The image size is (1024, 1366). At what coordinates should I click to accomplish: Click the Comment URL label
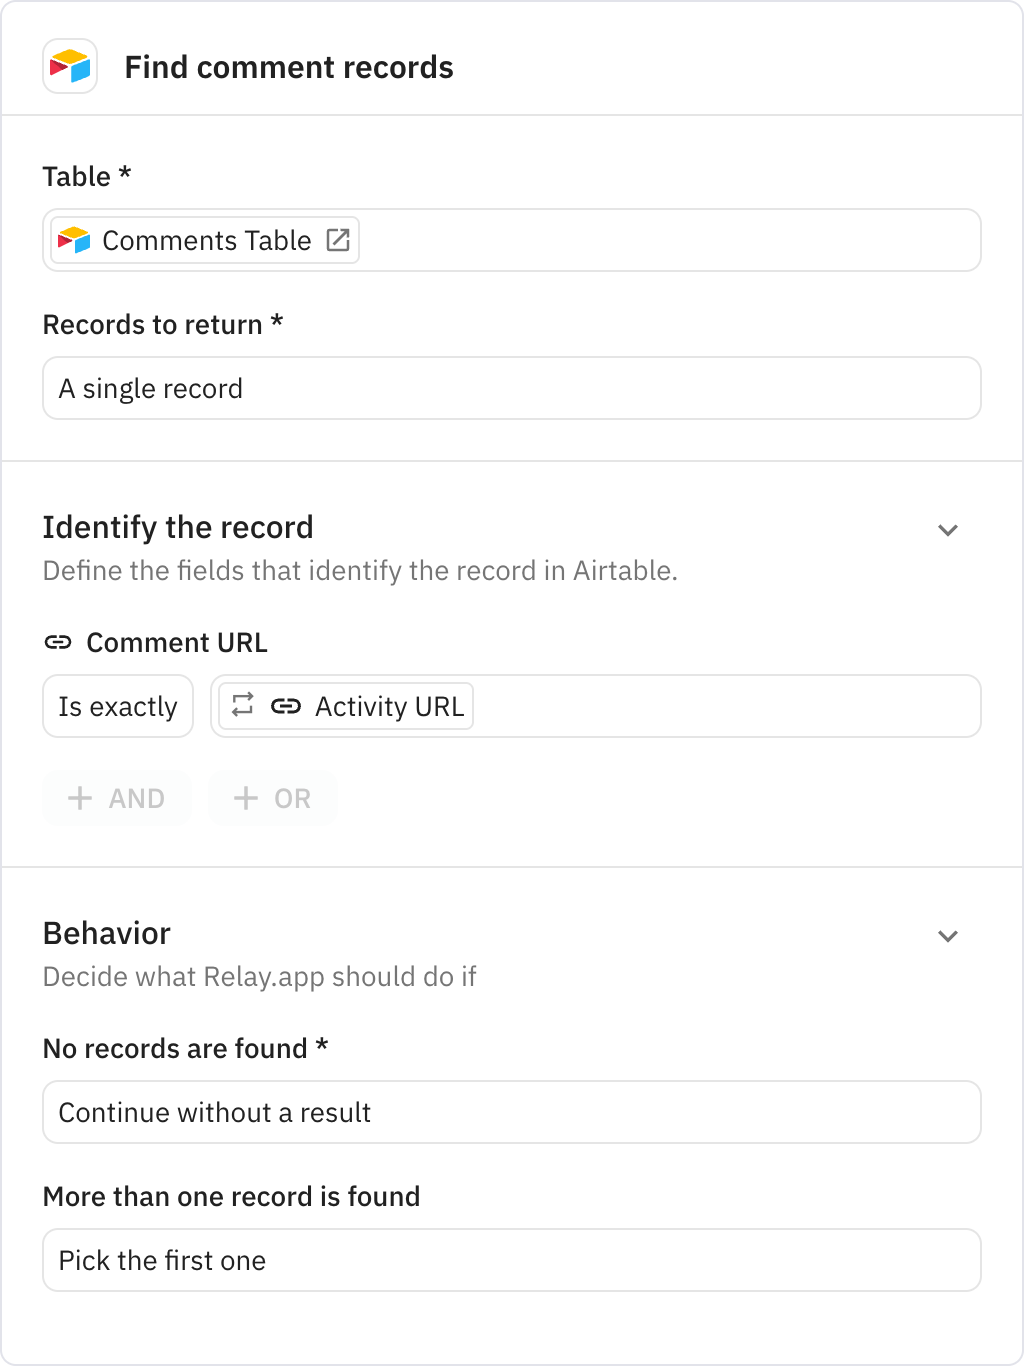[176, 642]
